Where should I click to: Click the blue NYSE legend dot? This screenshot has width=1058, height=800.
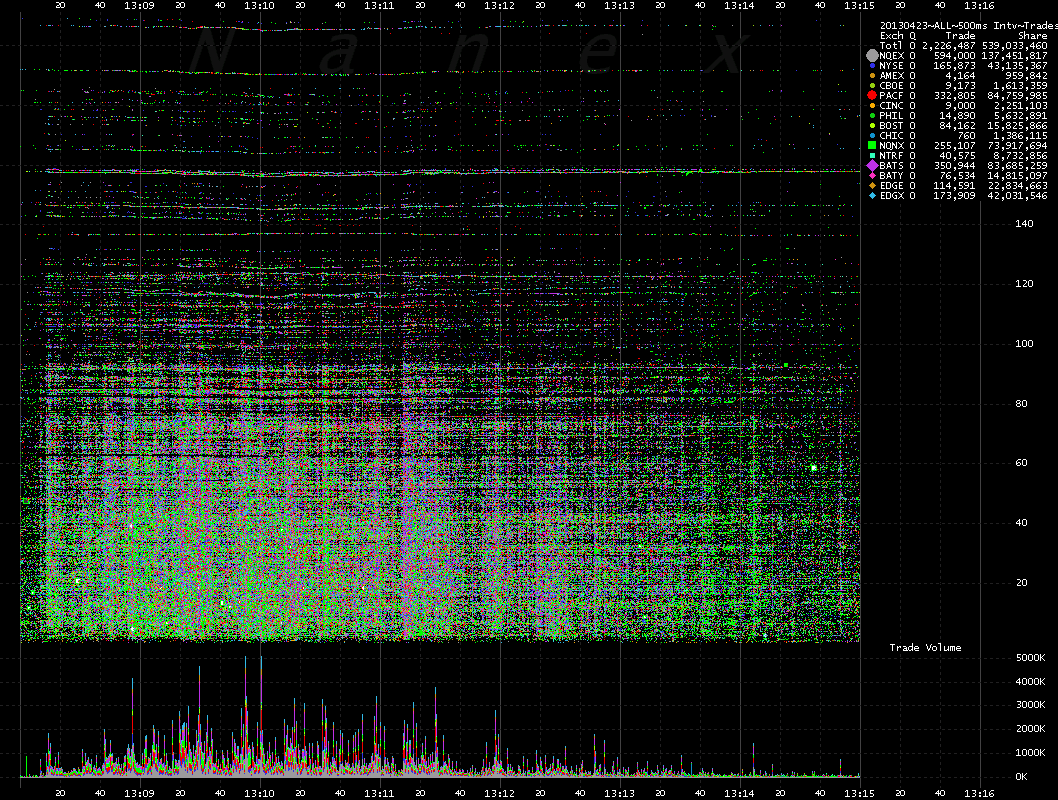(x=871, y=66)
